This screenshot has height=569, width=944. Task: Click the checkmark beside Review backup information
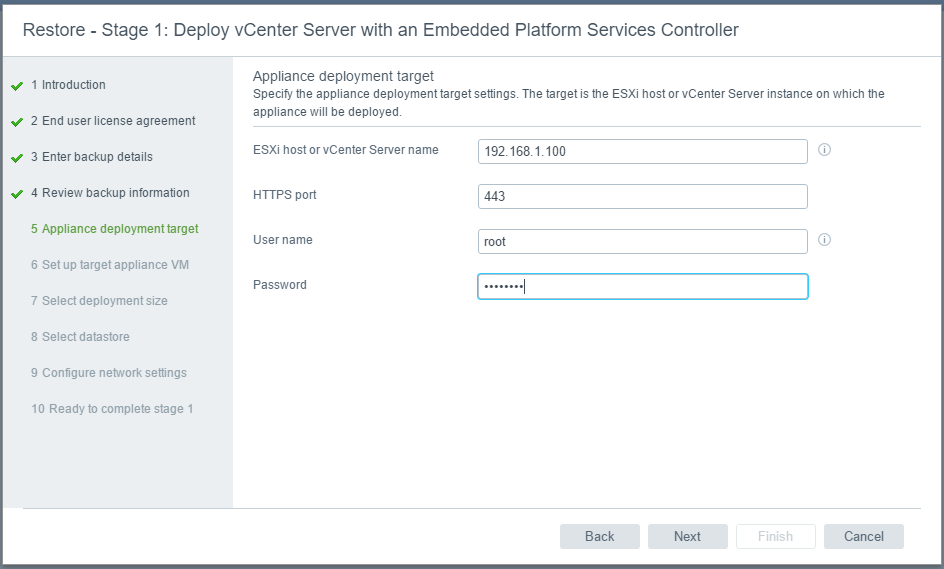[17, 194]
